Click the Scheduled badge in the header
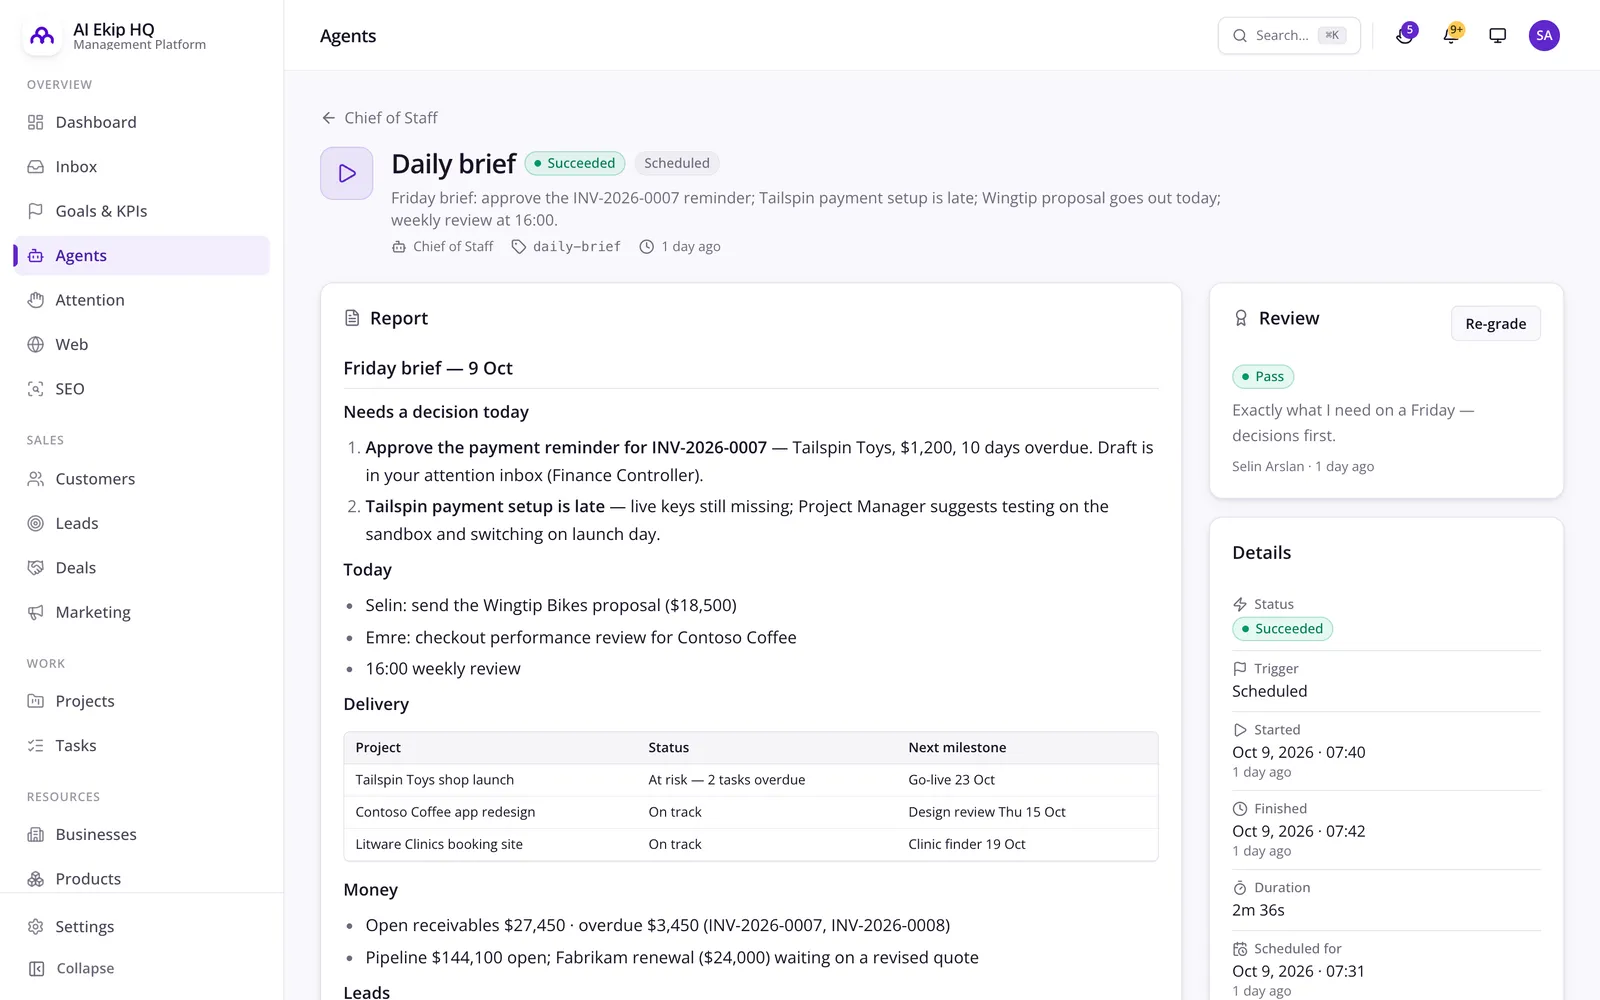Viewport: 1600px width, 1000px height. click(x=677, y=163)
